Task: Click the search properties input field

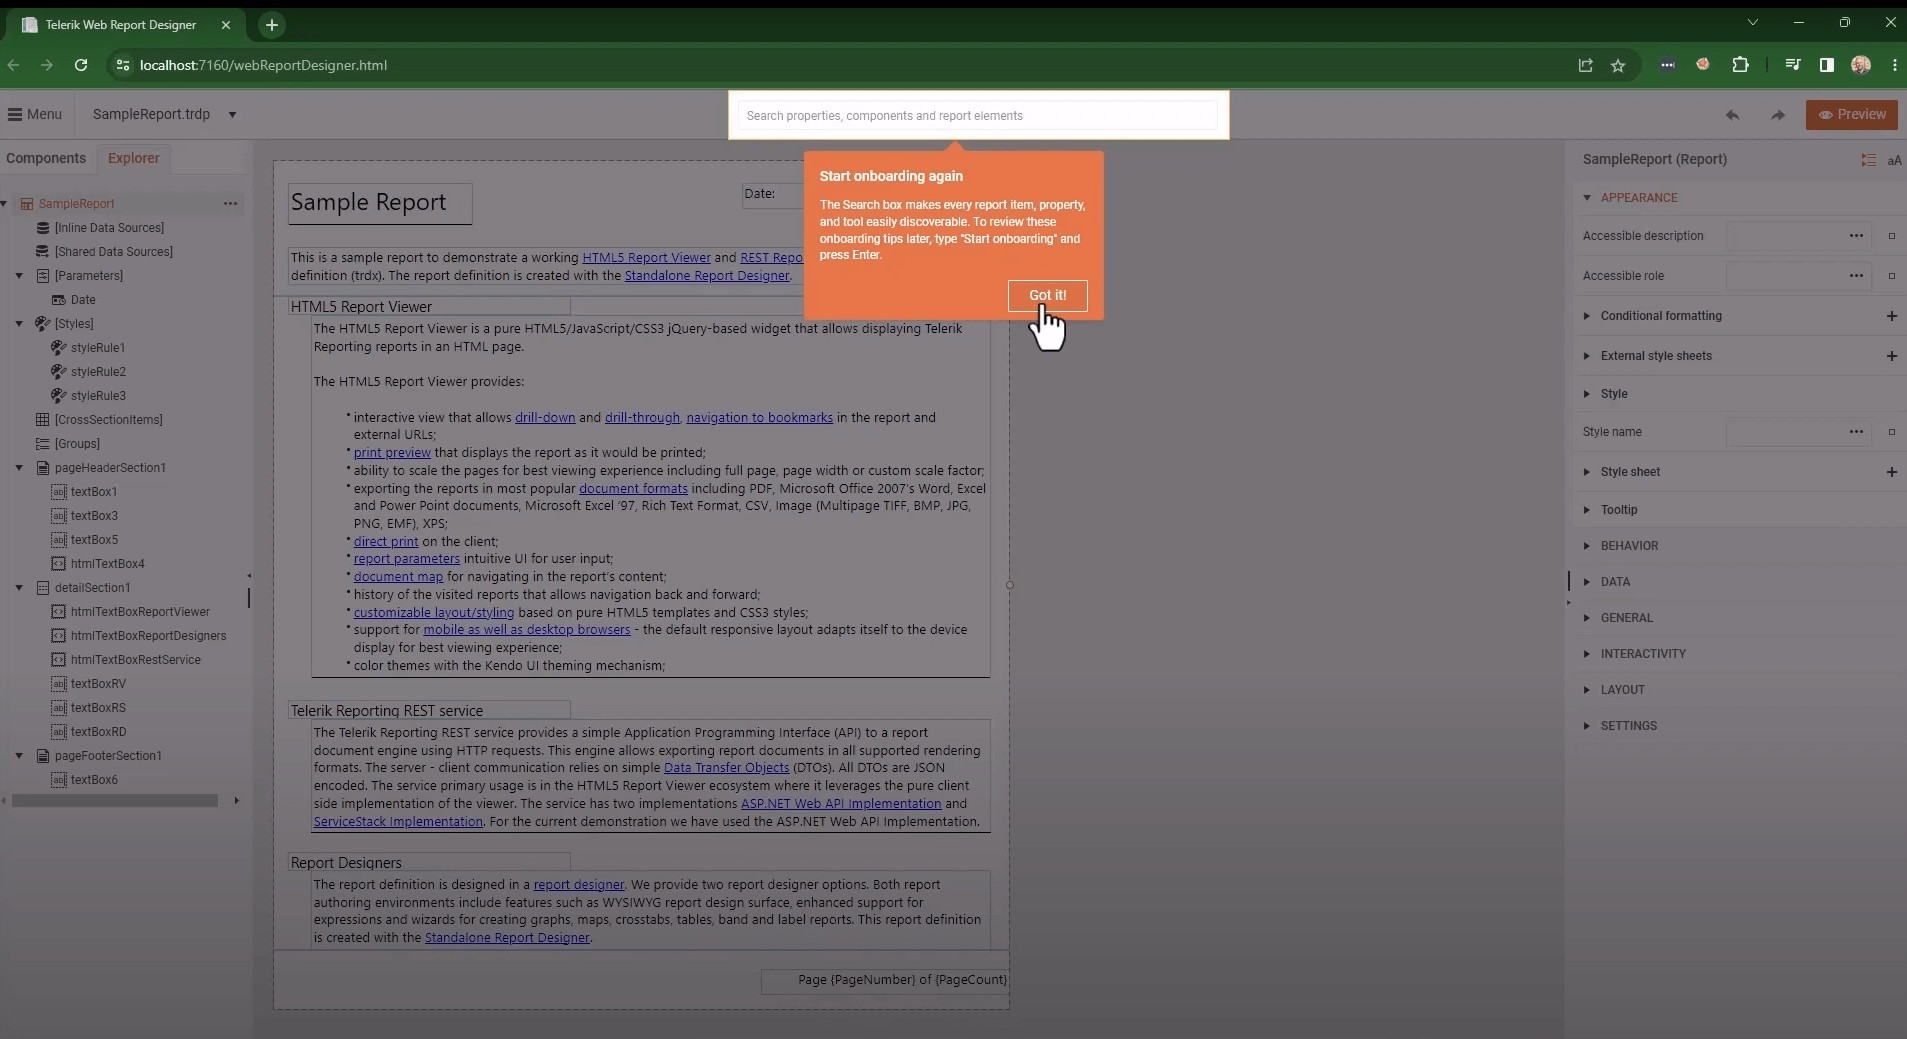Action: [x=978, y=116]
